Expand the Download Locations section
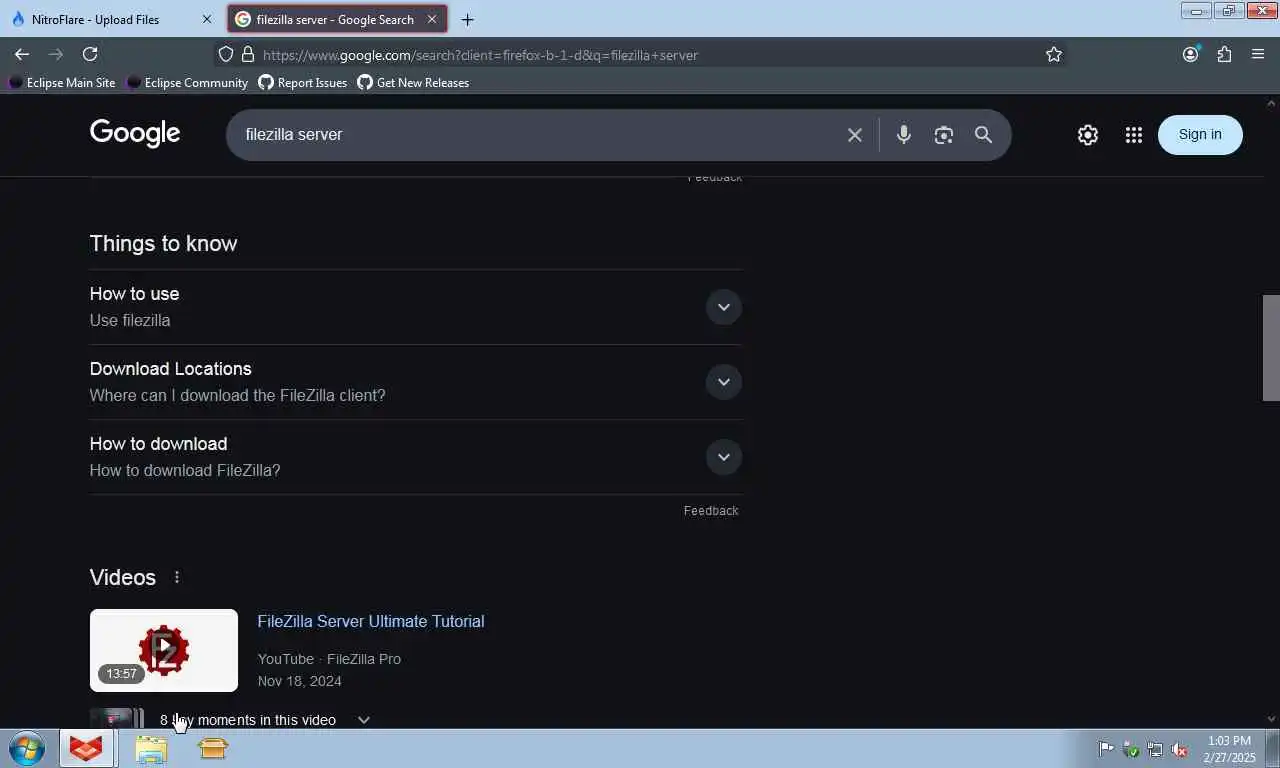This screenshot has width=1280, height=768. click(724, 382)
